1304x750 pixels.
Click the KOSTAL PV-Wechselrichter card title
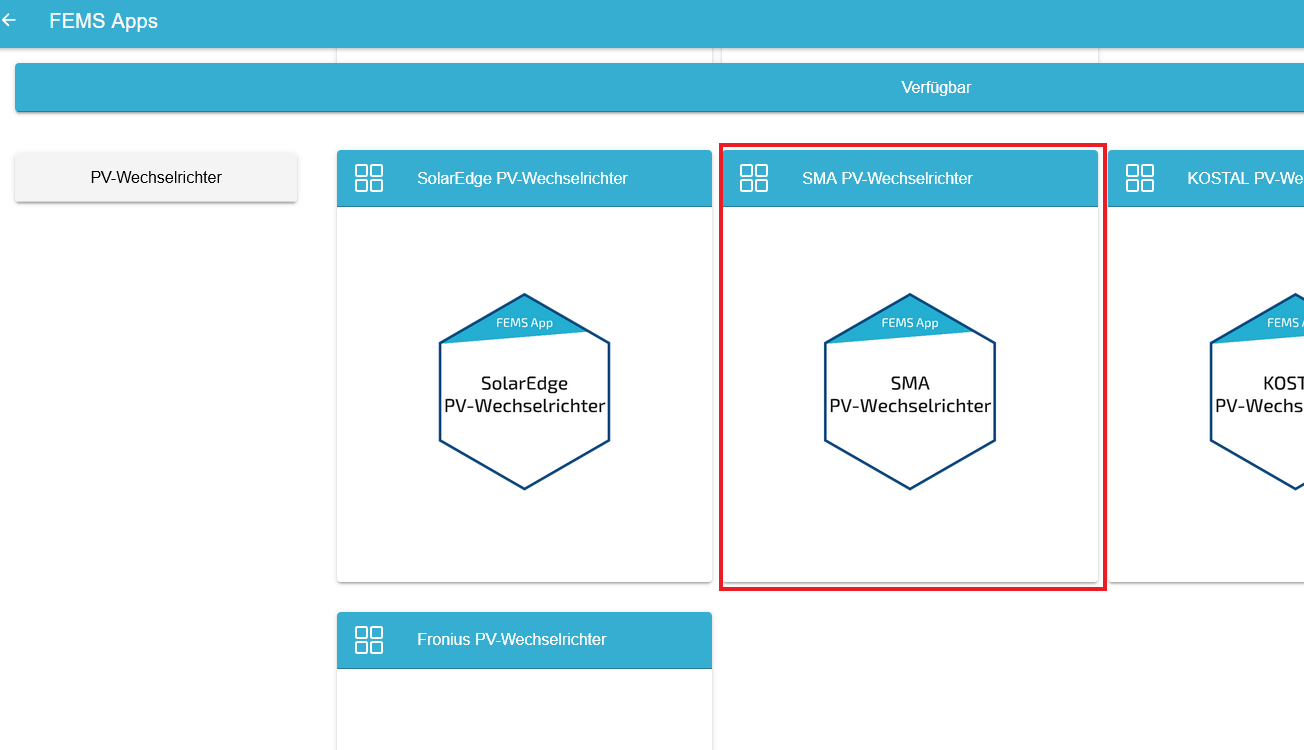(x=1245, y=178)
